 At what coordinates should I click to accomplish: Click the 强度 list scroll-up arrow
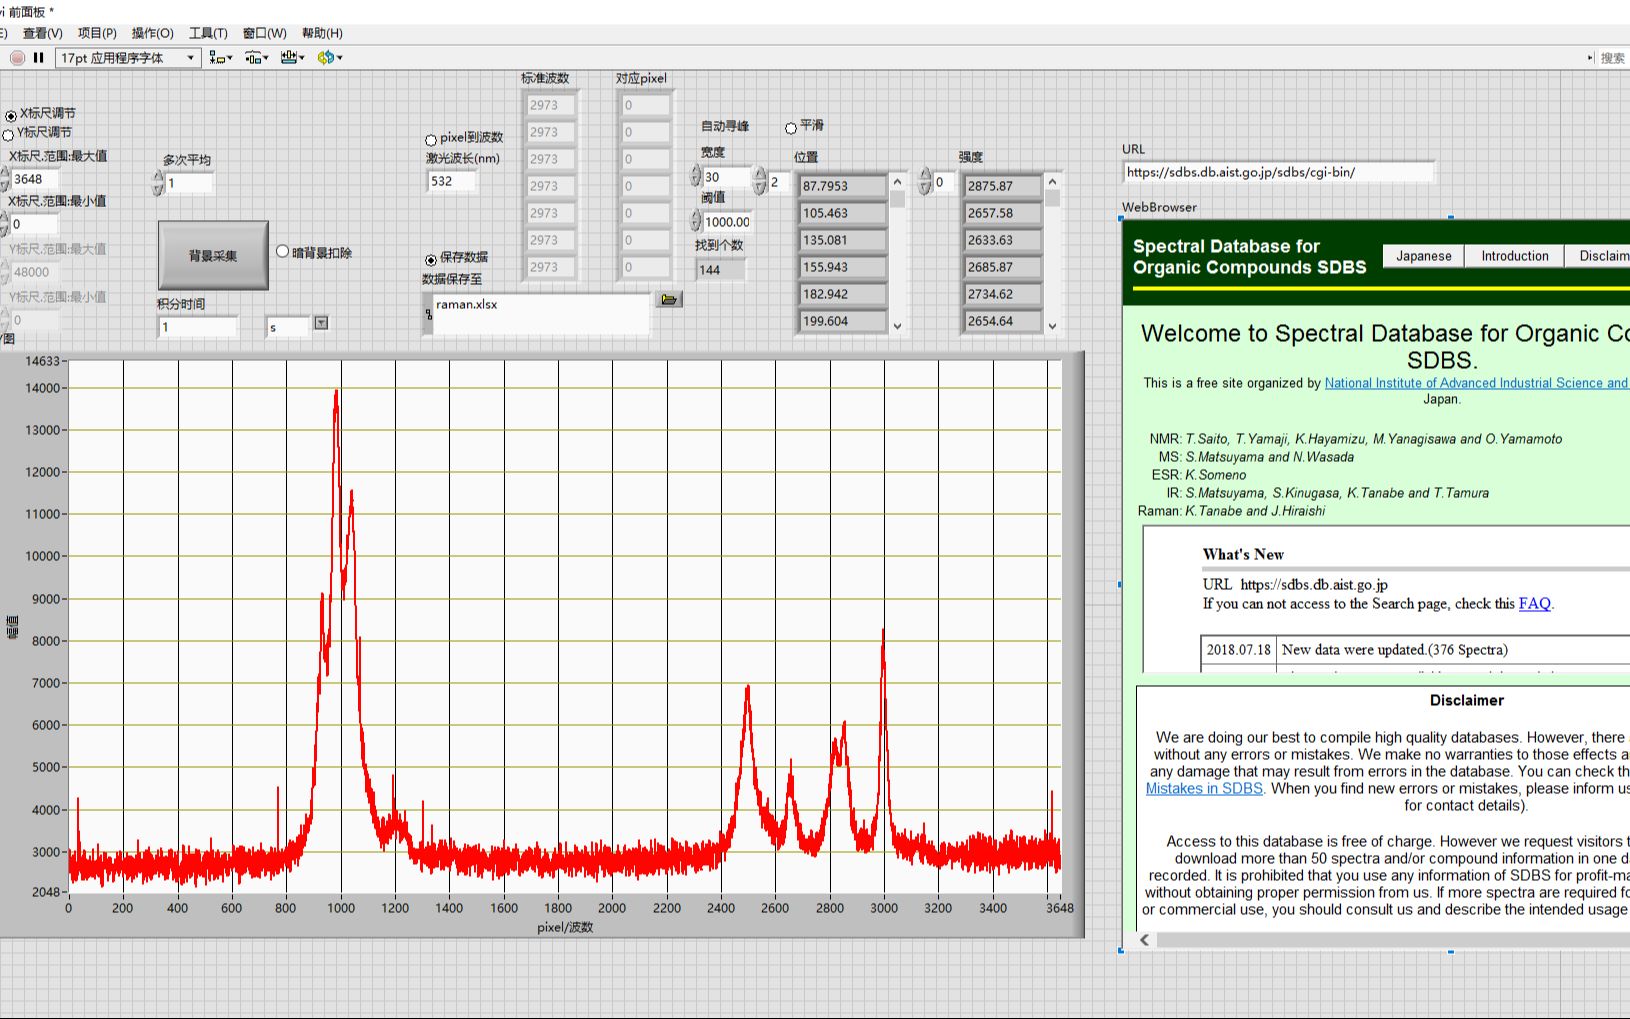pos(1052,182)
